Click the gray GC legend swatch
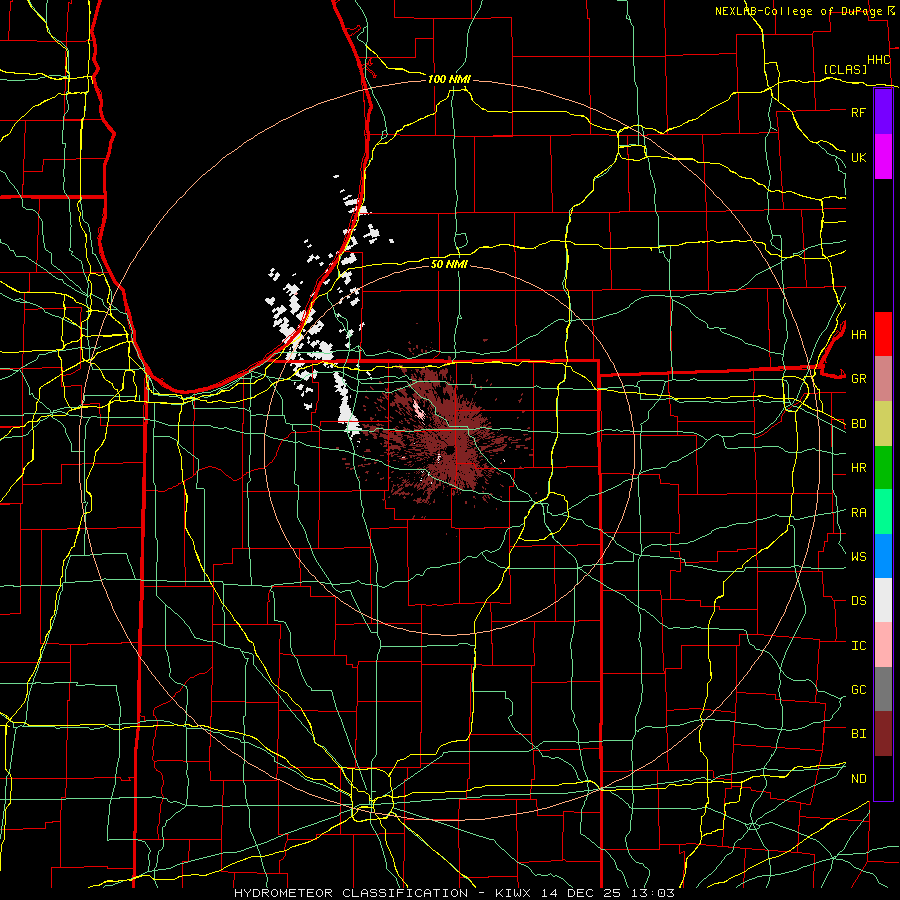This screenshot has width=900, height=900. tap(883, 689)
